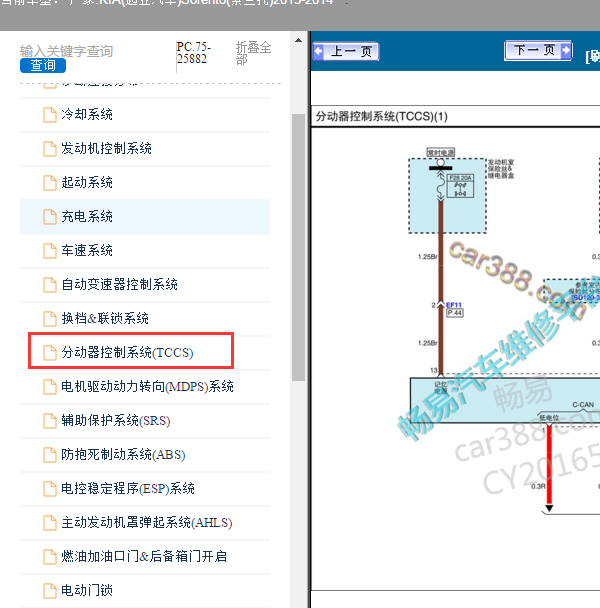The image size is (600, 608).
Task: Click document icon beside 燃油加油口门&后备箱门开启
Action: (50, 556)
